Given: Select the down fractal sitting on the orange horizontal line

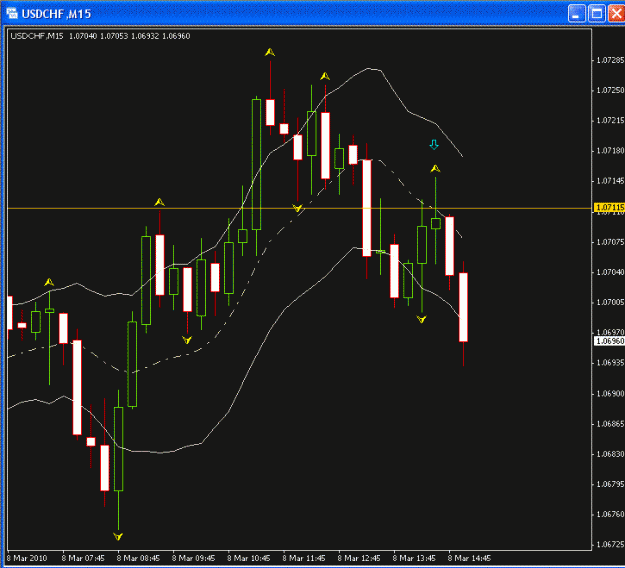Looking at the screenshot, I should point(297,208).
